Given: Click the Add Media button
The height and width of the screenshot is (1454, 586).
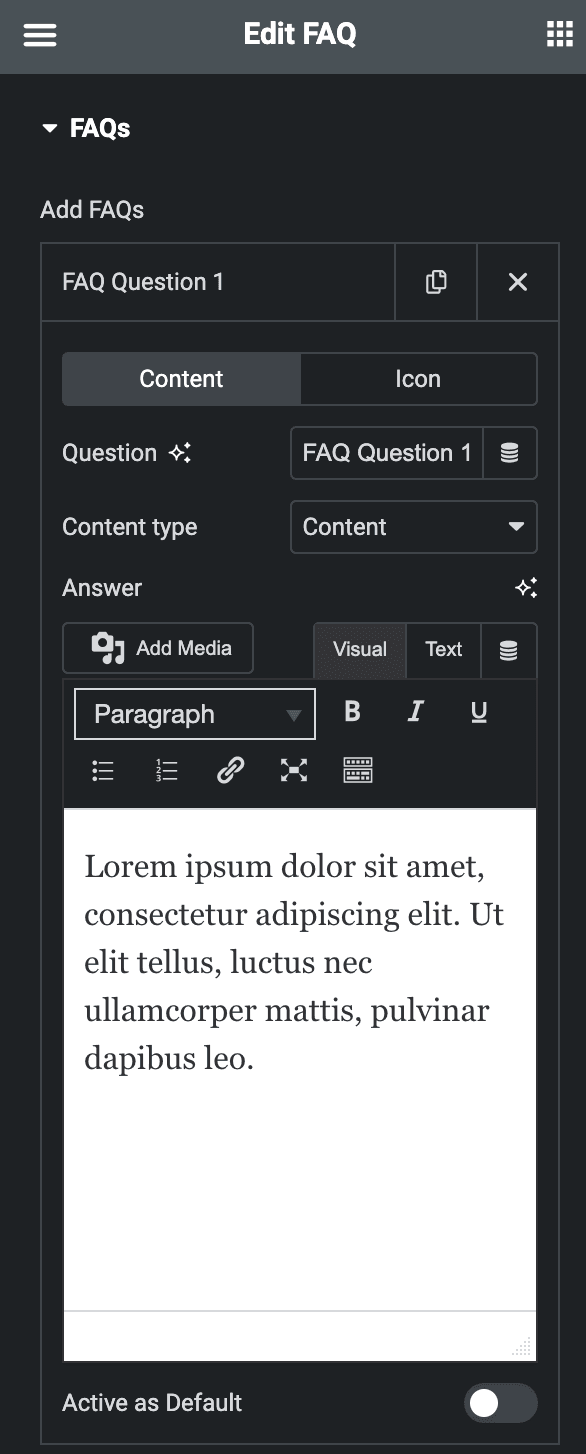Looking at the screenshot, I should point(158,648).
